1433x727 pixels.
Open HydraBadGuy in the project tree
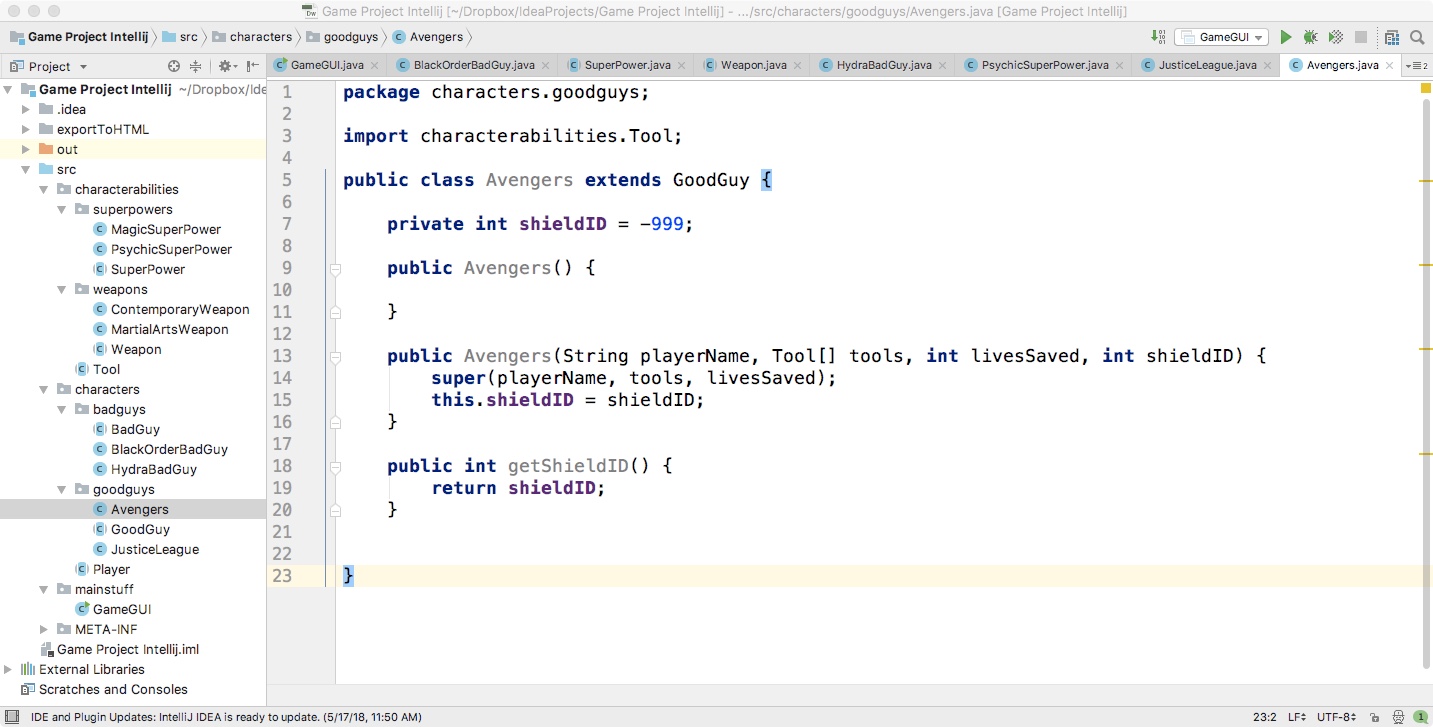pos(153,469)
